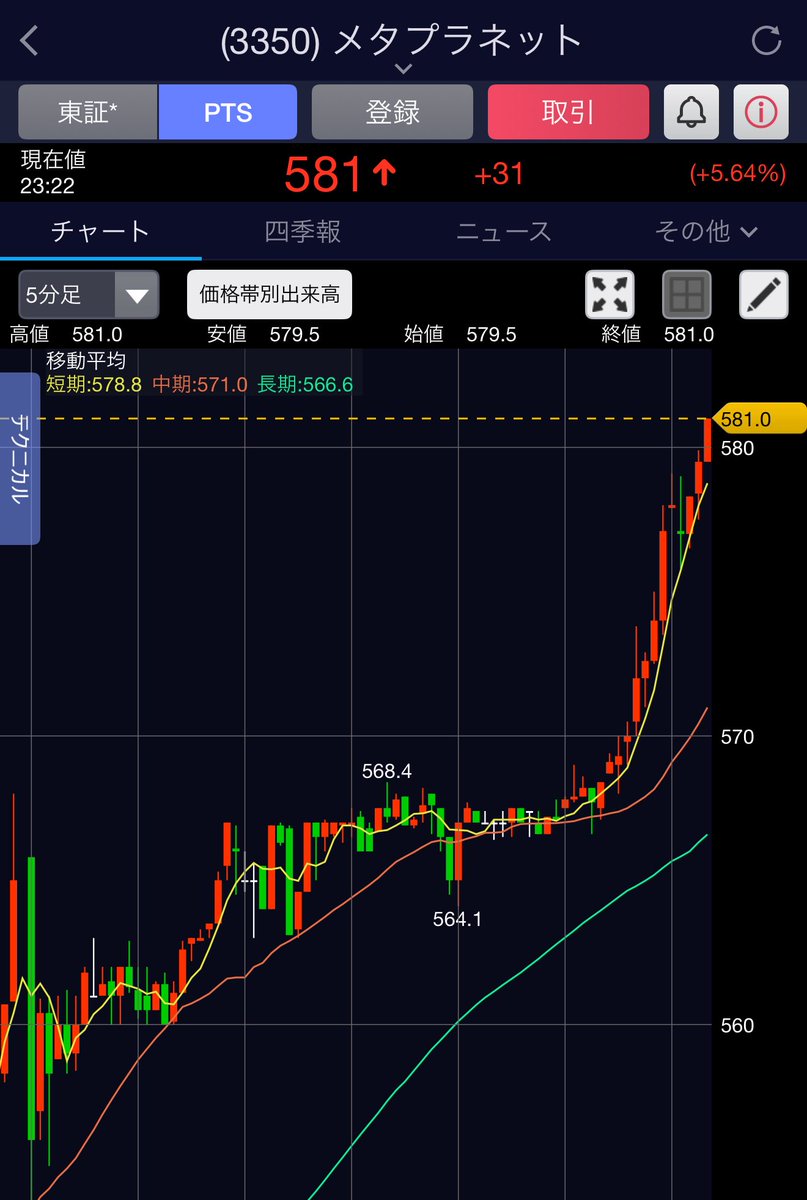
Task: Select the チャート tab
Action: [100, 232]
